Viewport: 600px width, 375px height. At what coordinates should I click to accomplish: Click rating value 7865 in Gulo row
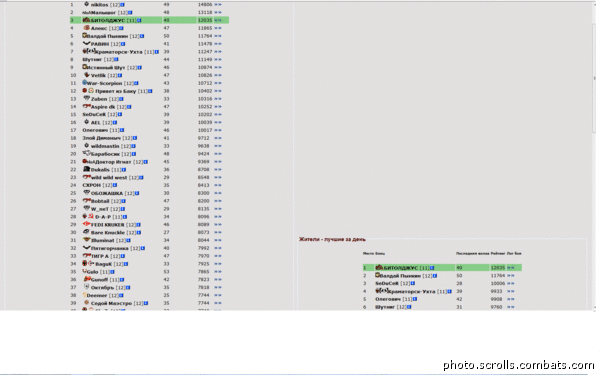pos(204,272)
